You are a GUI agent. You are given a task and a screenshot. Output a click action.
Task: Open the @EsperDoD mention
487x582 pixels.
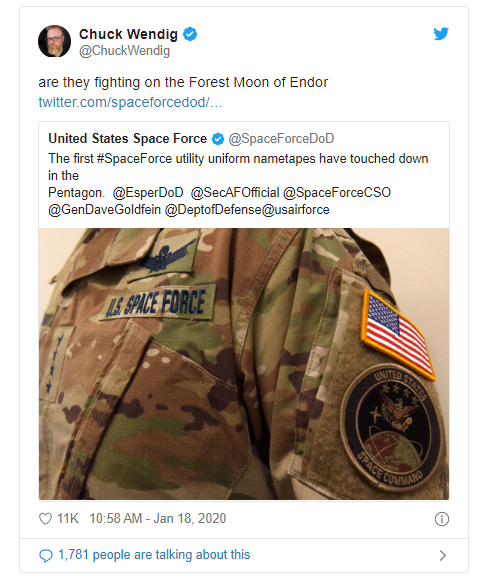(148, 193)
